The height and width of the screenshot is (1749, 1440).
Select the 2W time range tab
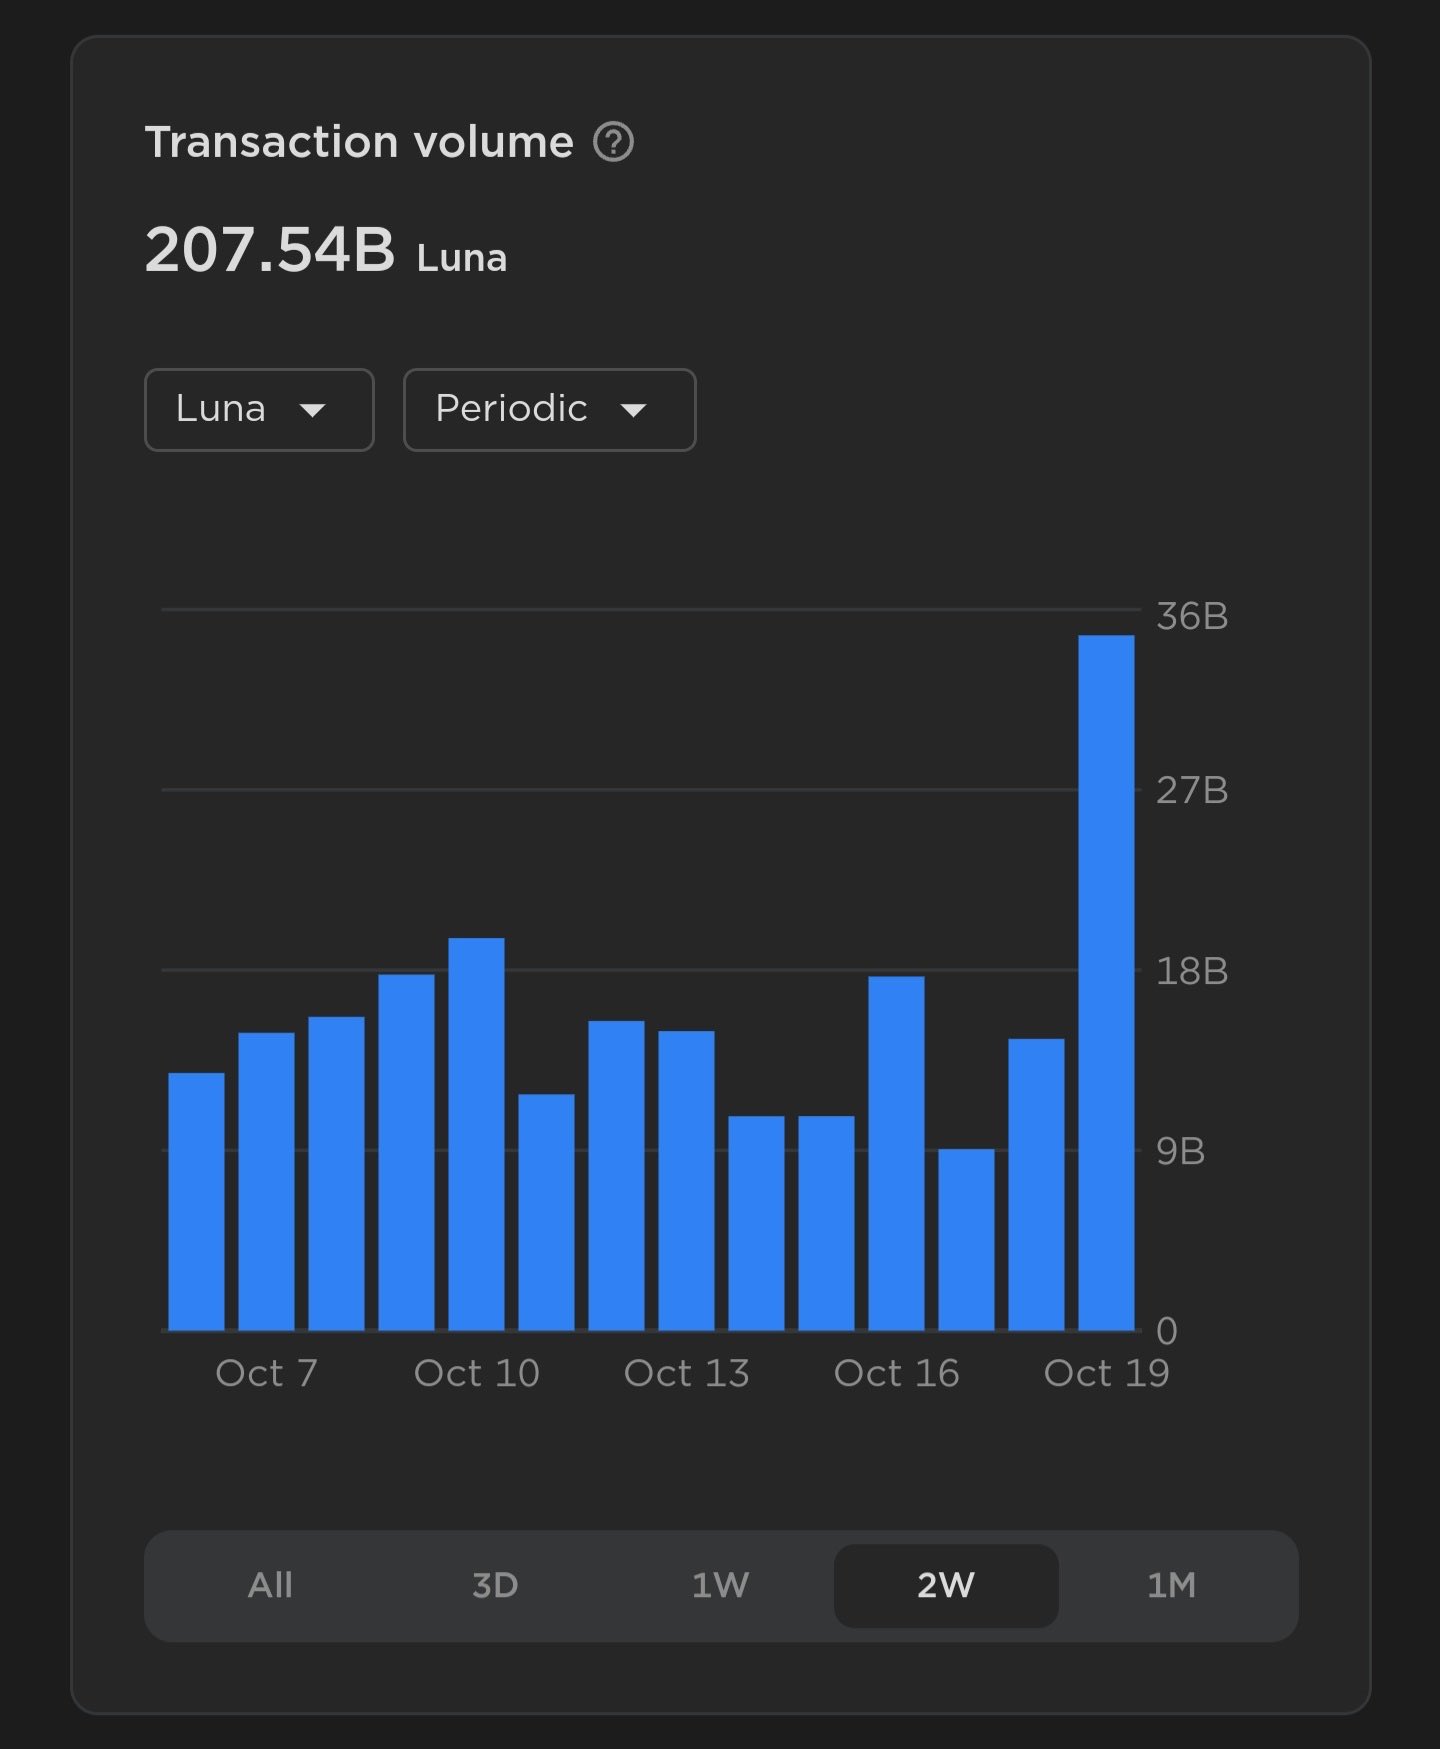click(946, 1585)
